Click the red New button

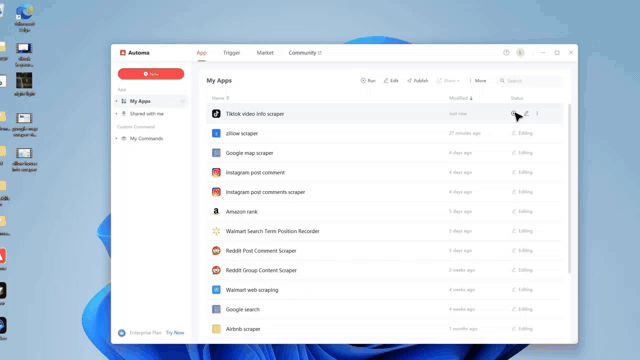[x=151, y=74]
